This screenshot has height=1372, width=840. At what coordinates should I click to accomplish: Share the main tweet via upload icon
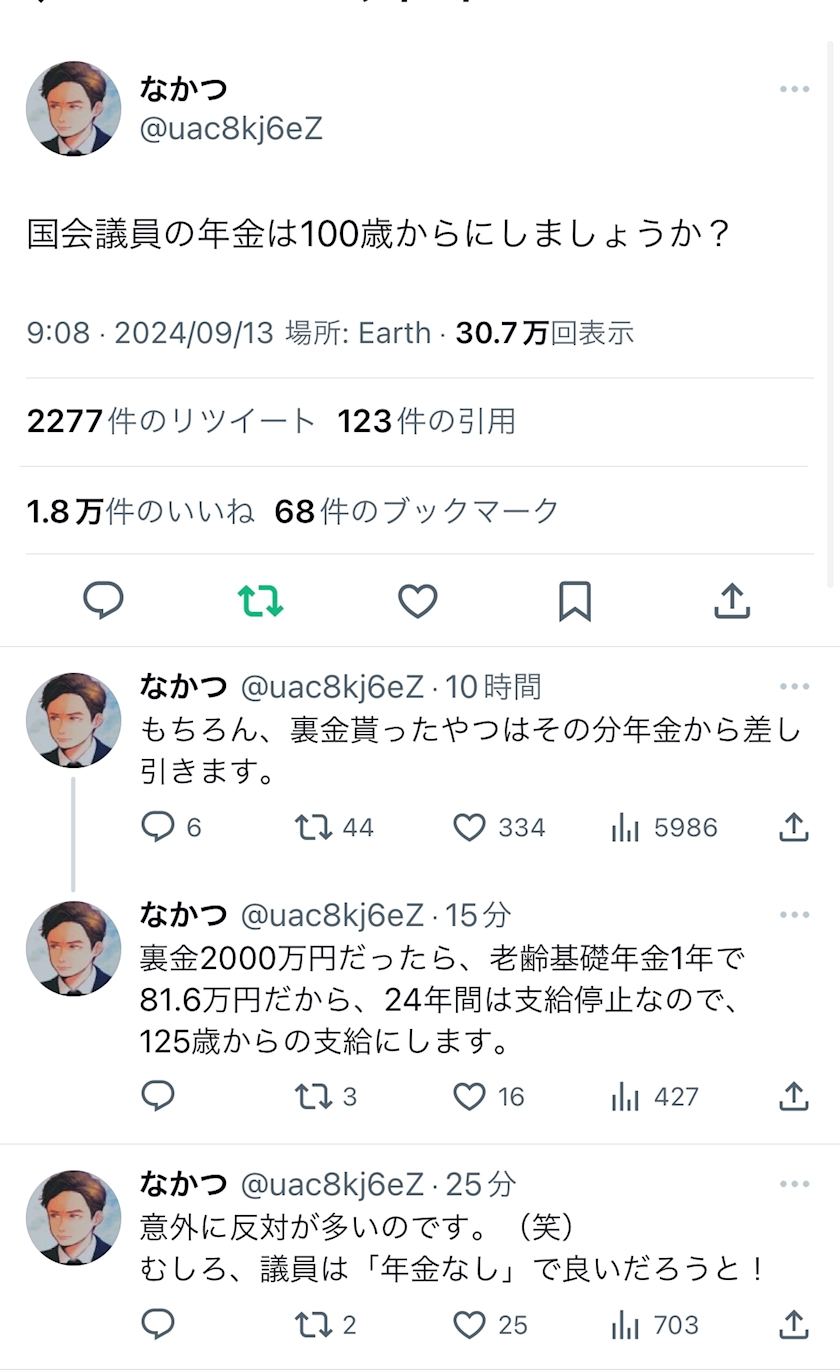click(732, 601)
